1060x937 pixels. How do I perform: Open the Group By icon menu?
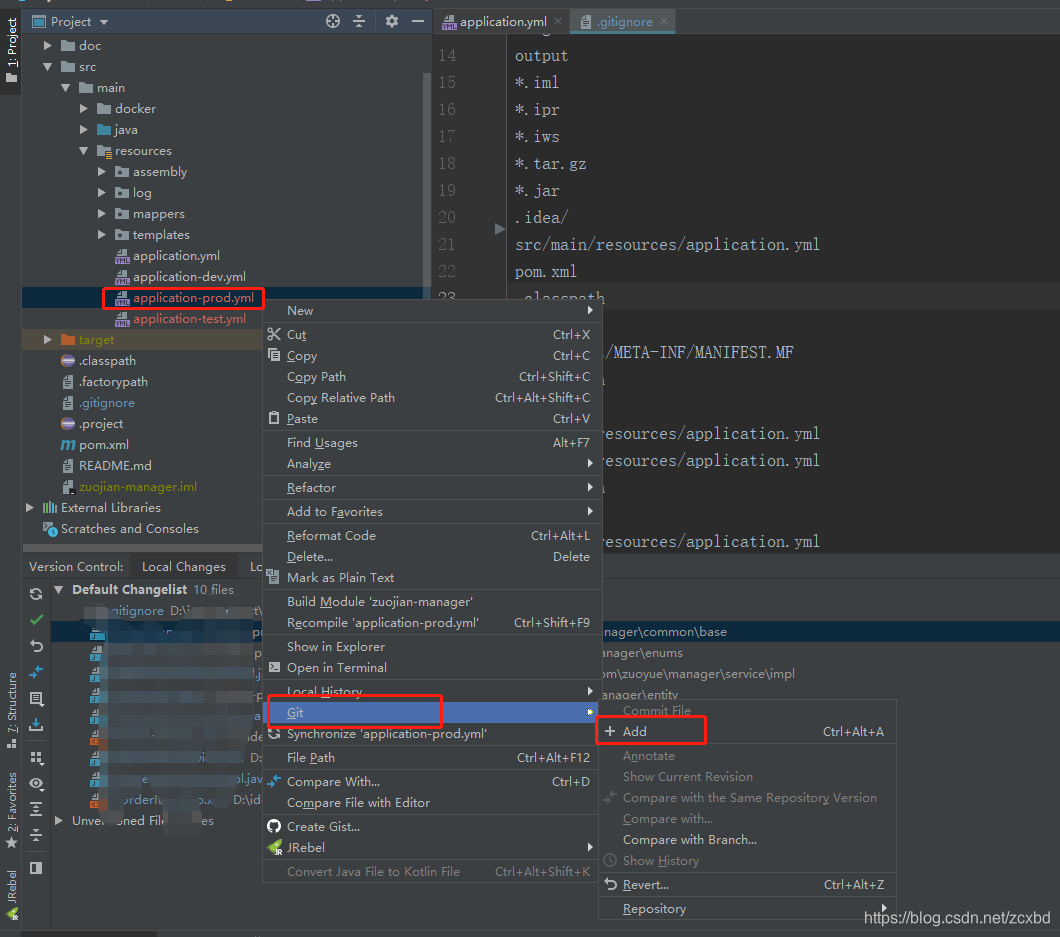[37, 758]
